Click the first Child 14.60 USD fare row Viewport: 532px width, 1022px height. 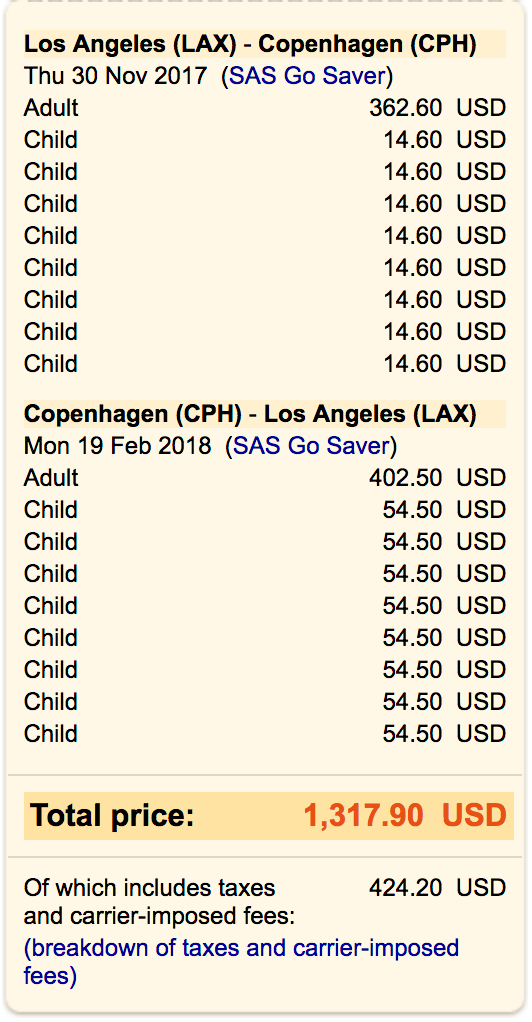coord(265,139)
